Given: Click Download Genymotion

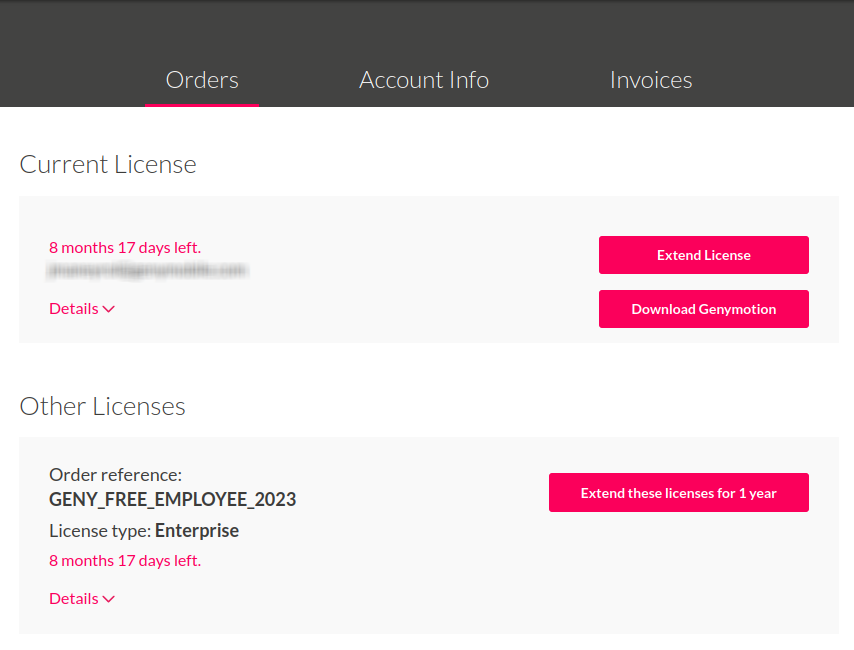Looking at the screenshot, I should pyautogui.click(x=703, y=309).
